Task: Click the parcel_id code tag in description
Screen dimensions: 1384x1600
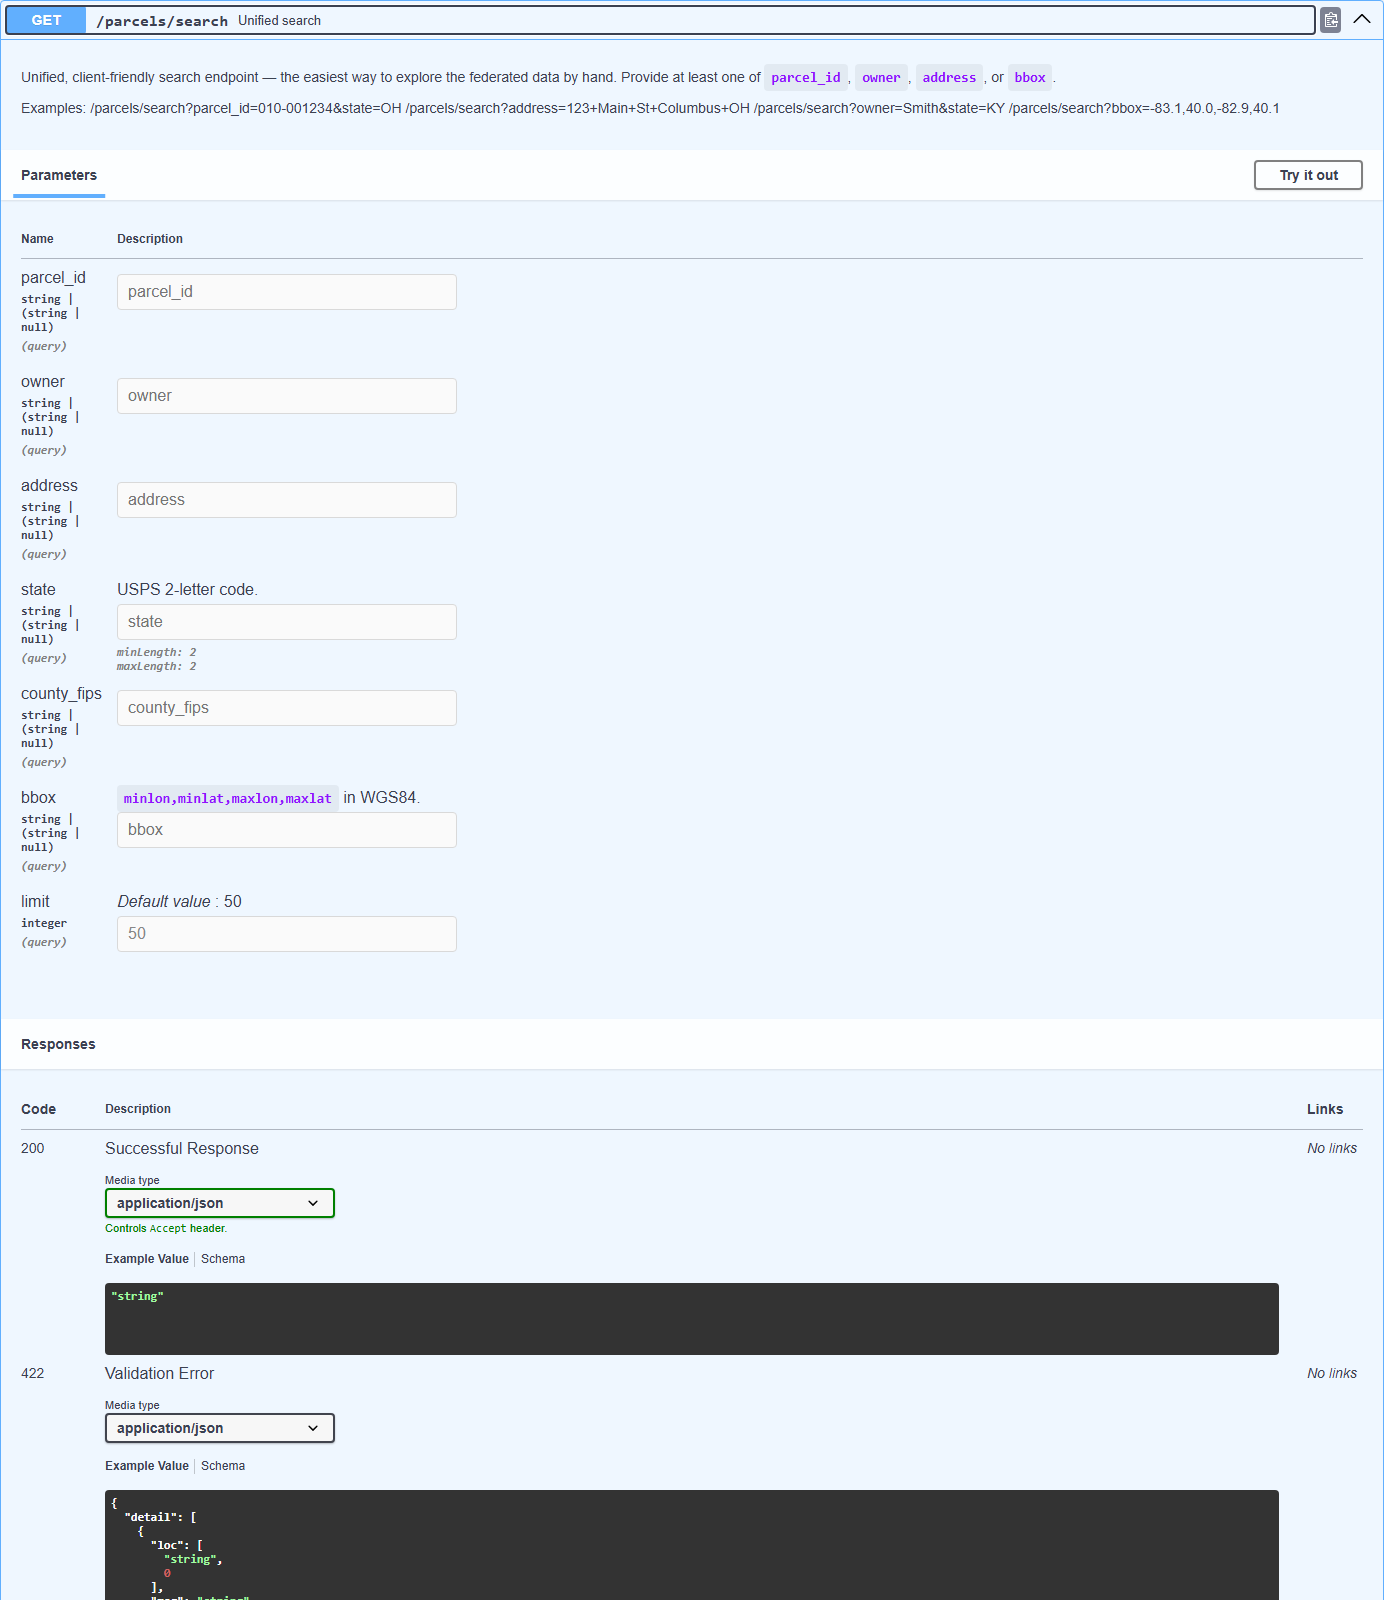Action: tap(806, 78)
